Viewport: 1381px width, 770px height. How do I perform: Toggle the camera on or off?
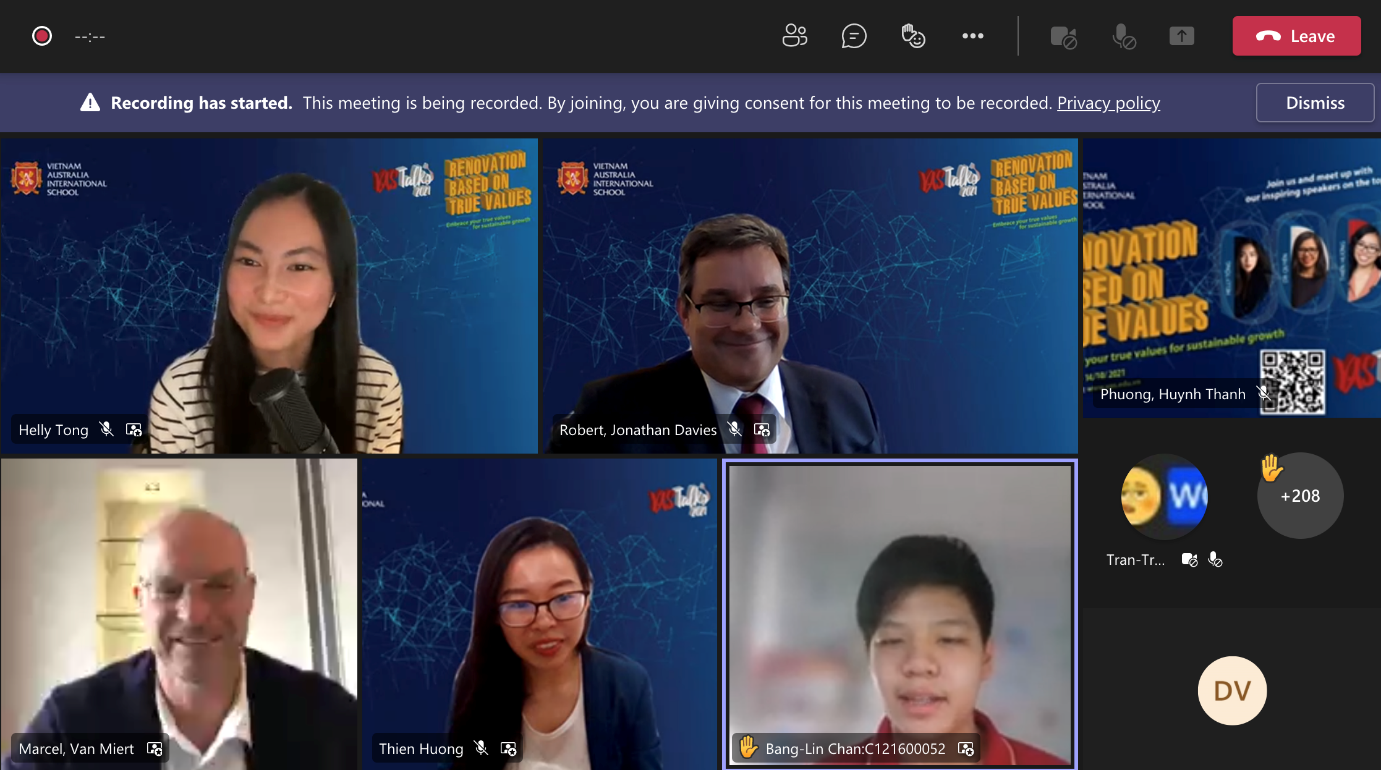[1063, 37]
